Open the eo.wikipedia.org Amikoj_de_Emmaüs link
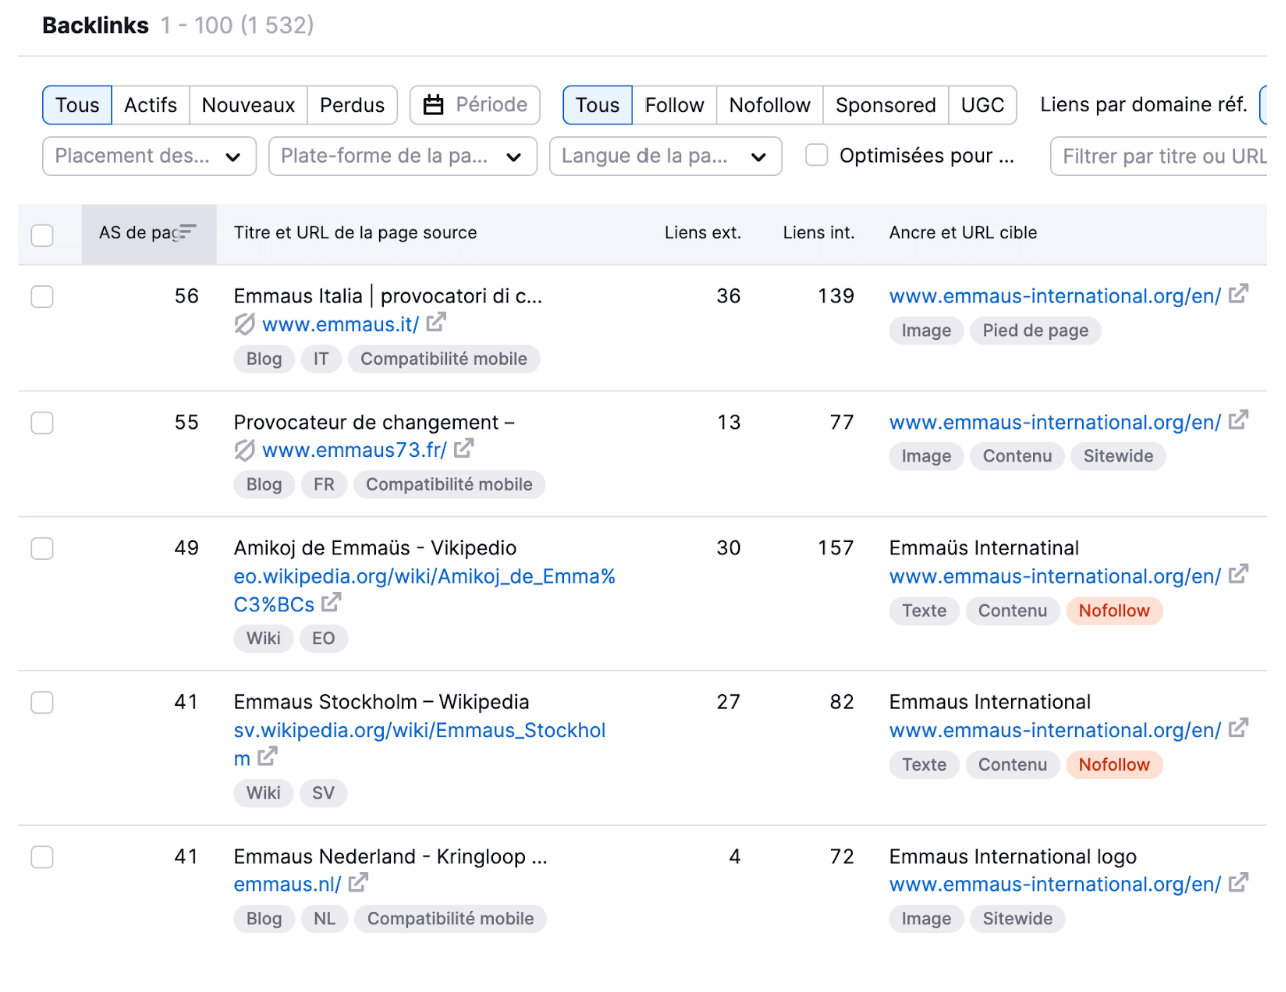 coord(424,590)
